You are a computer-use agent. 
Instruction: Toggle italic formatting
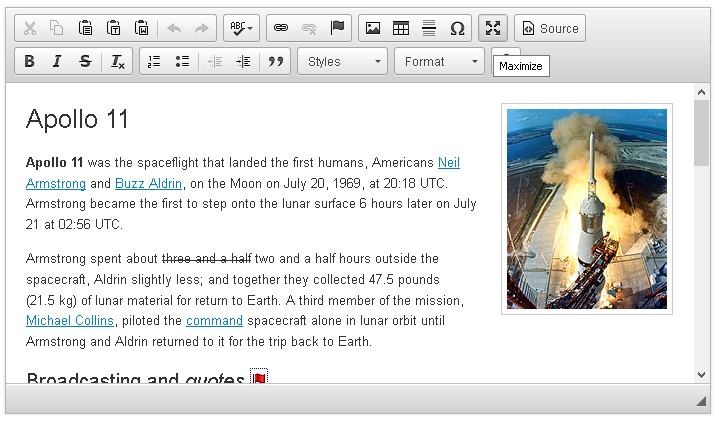[57, 61]
